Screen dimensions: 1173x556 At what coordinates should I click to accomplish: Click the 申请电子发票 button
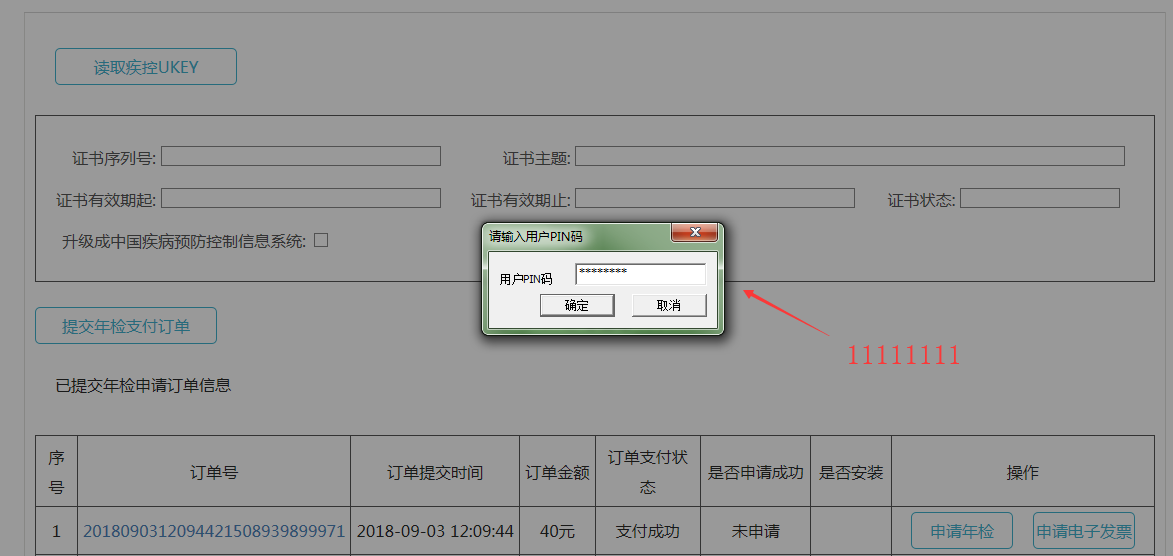1084,531
